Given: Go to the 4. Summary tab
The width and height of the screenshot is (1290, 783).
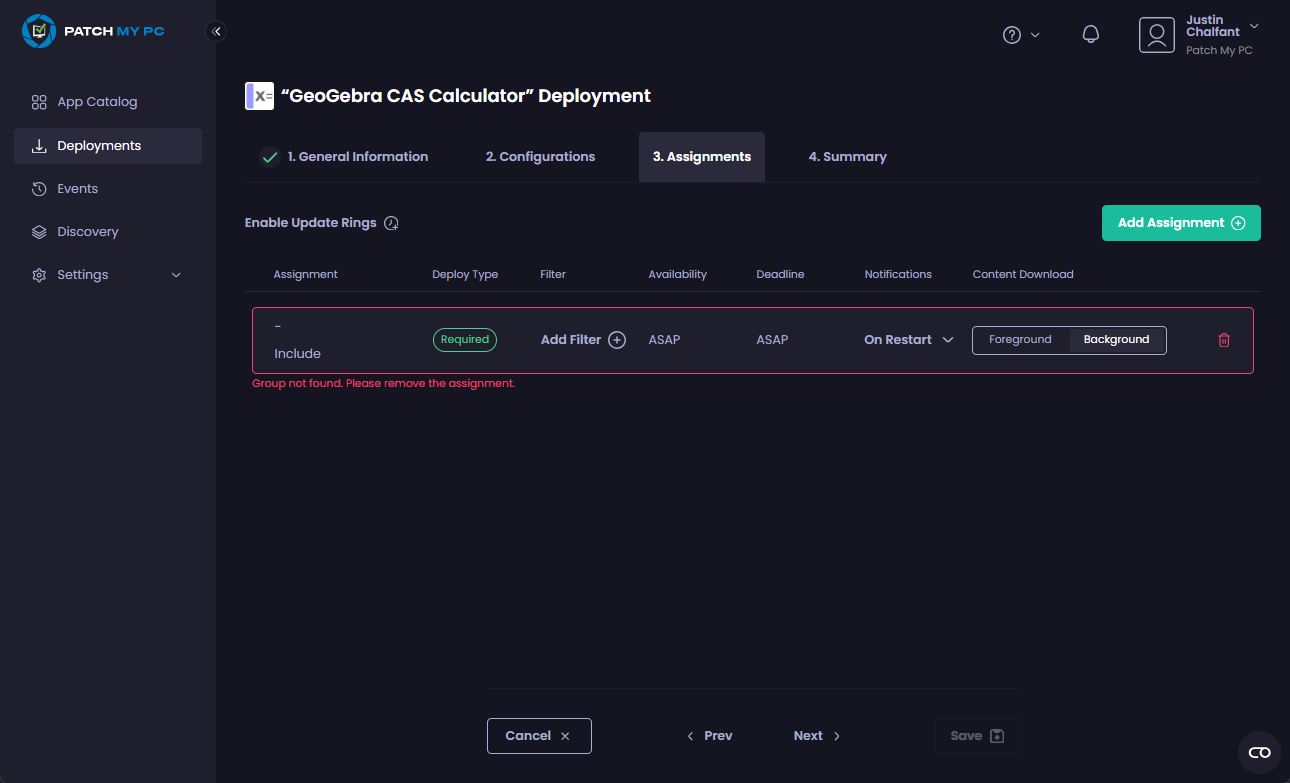Looking at the screenshot, I should [847, 157].
